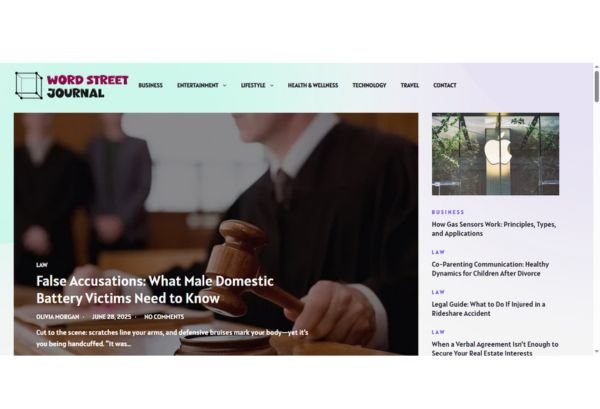Screen dimensions: 600x409
Task: Open Co-Parenting Communication article link
Action: [x=490, y=269]
